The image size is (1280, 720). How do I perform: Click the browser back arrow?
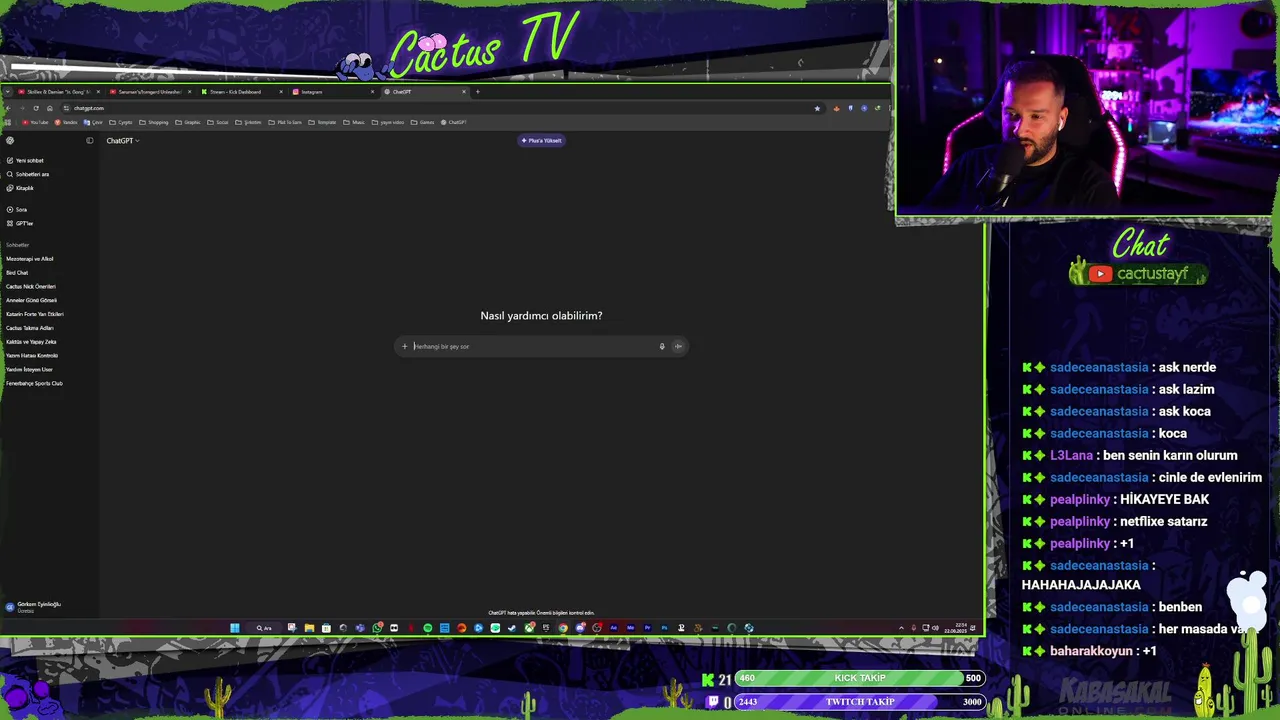click(x=8, y=108)
